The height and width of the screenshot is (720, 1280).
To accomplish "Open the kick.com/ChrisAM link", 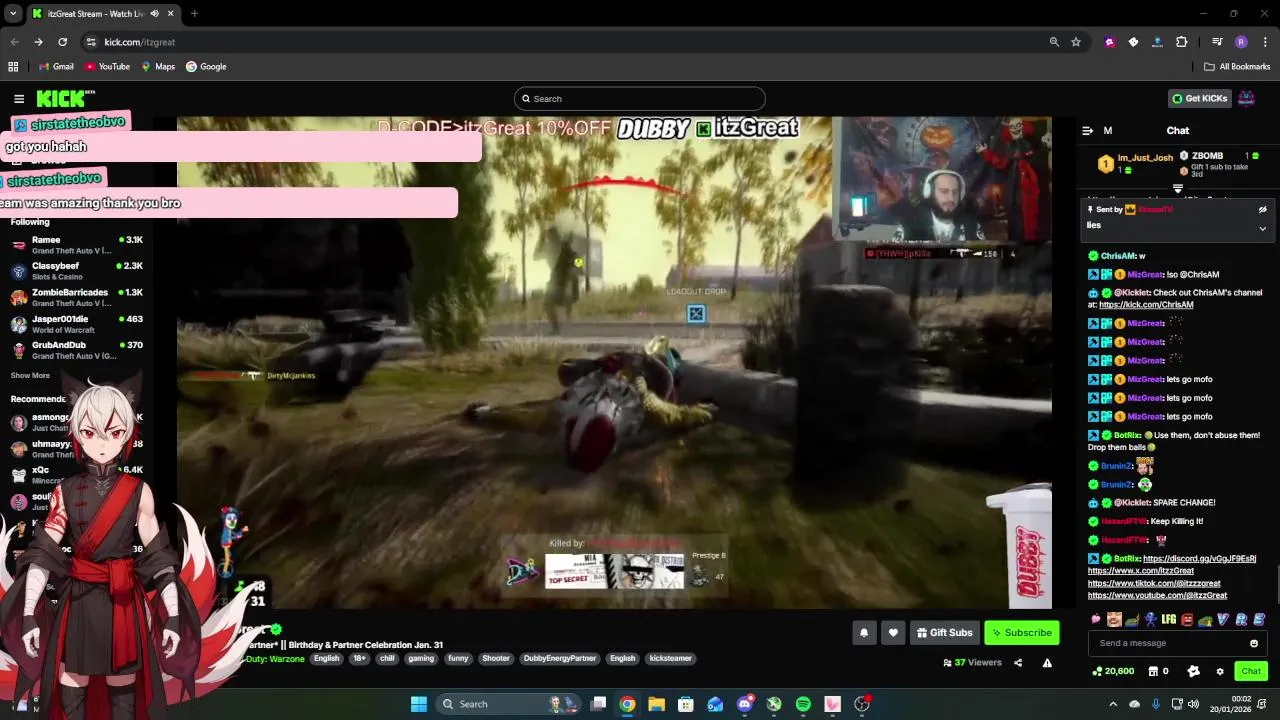I will tap(1146, 304).
